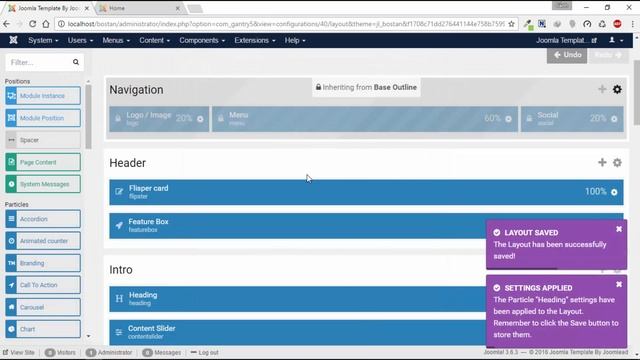Image resolution: width=640 pixels, height=360 pixels.
Task: Click the Messages status link
Action: pos(162,352)
